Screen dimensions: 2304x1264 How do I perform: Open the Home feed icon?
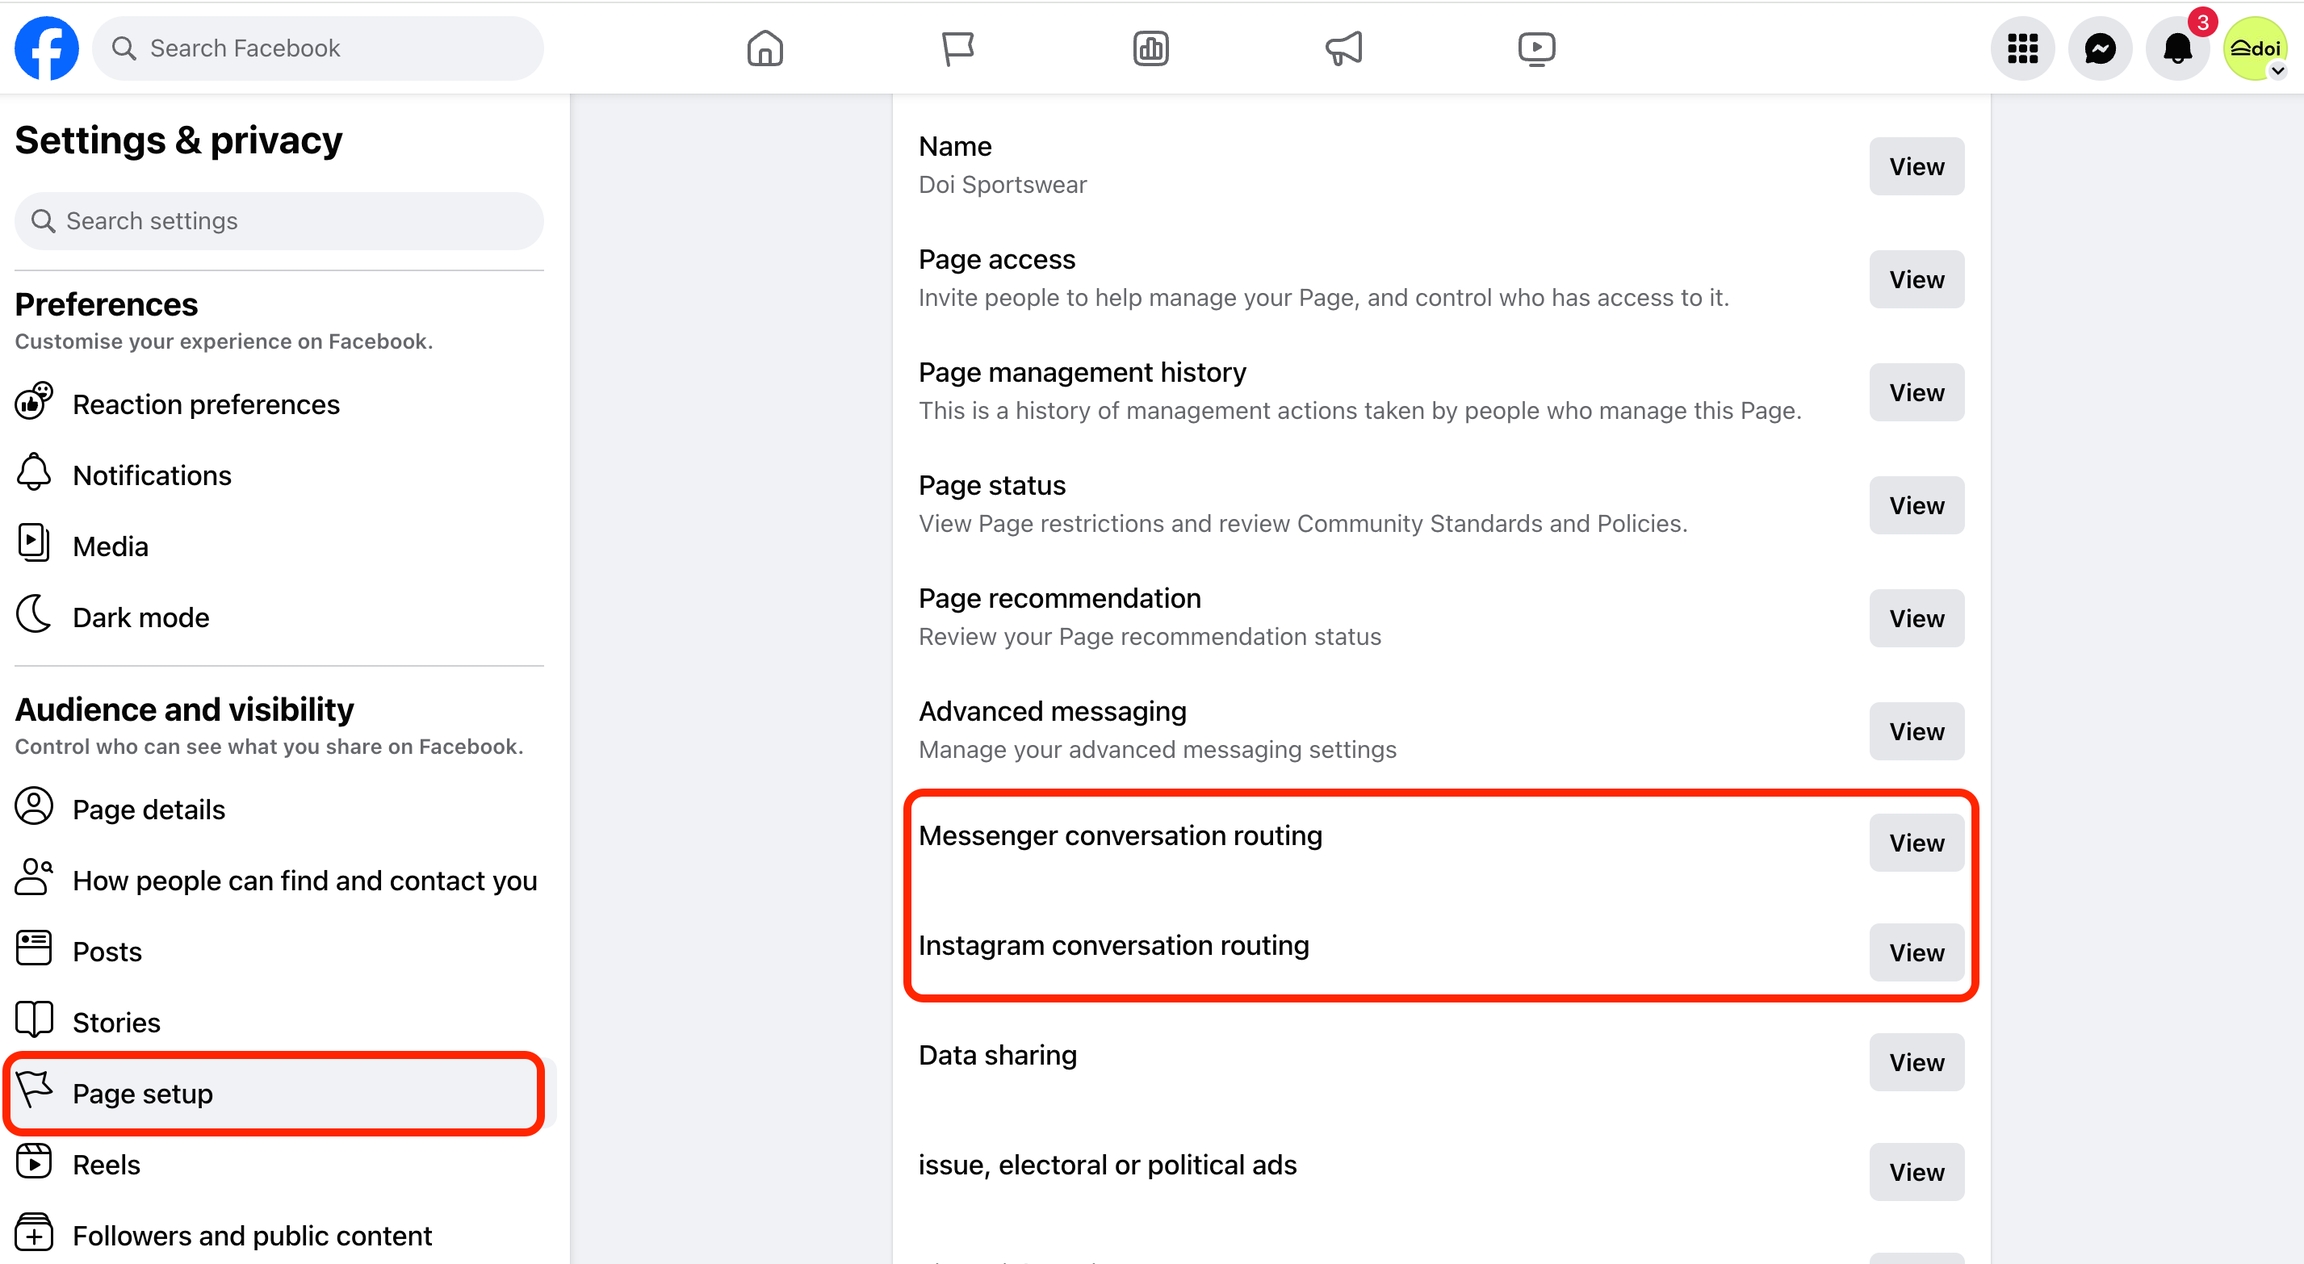(x=765, y=48)
